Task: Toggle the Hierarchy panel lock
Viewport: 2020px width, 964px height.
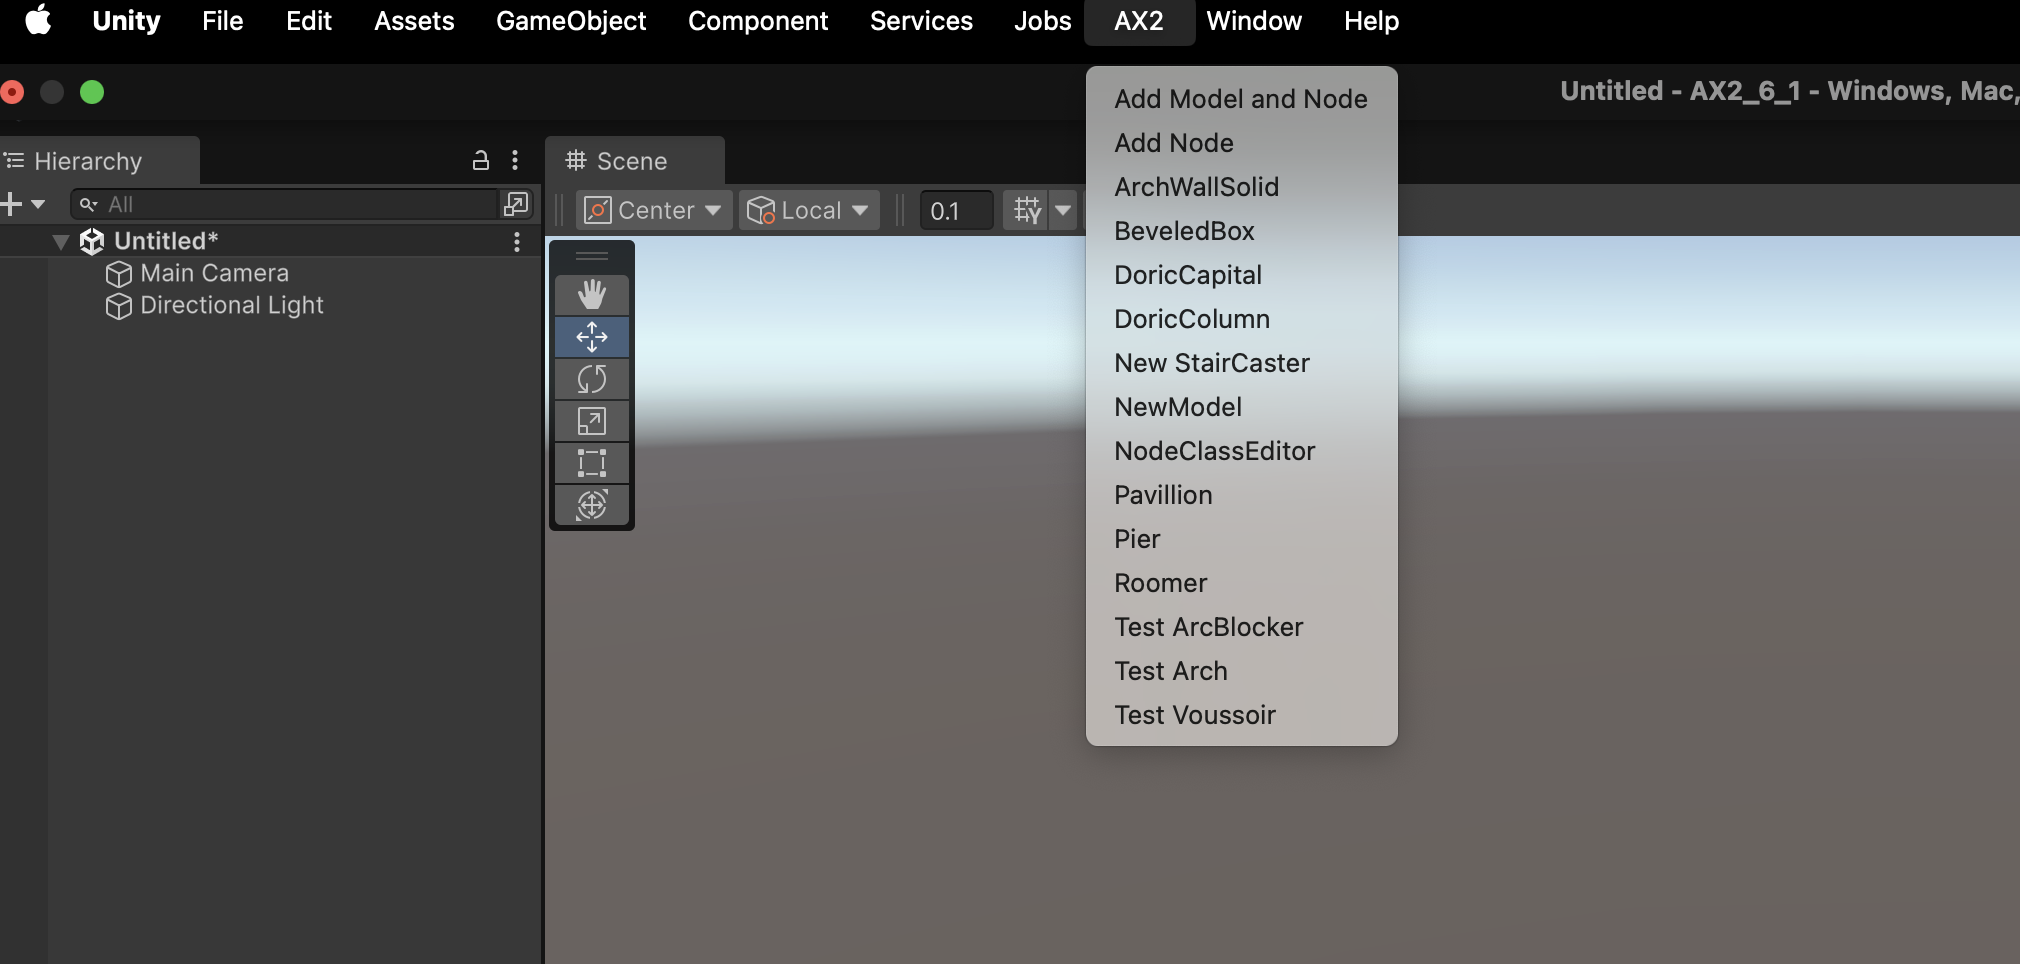Action: coord(481,160)
